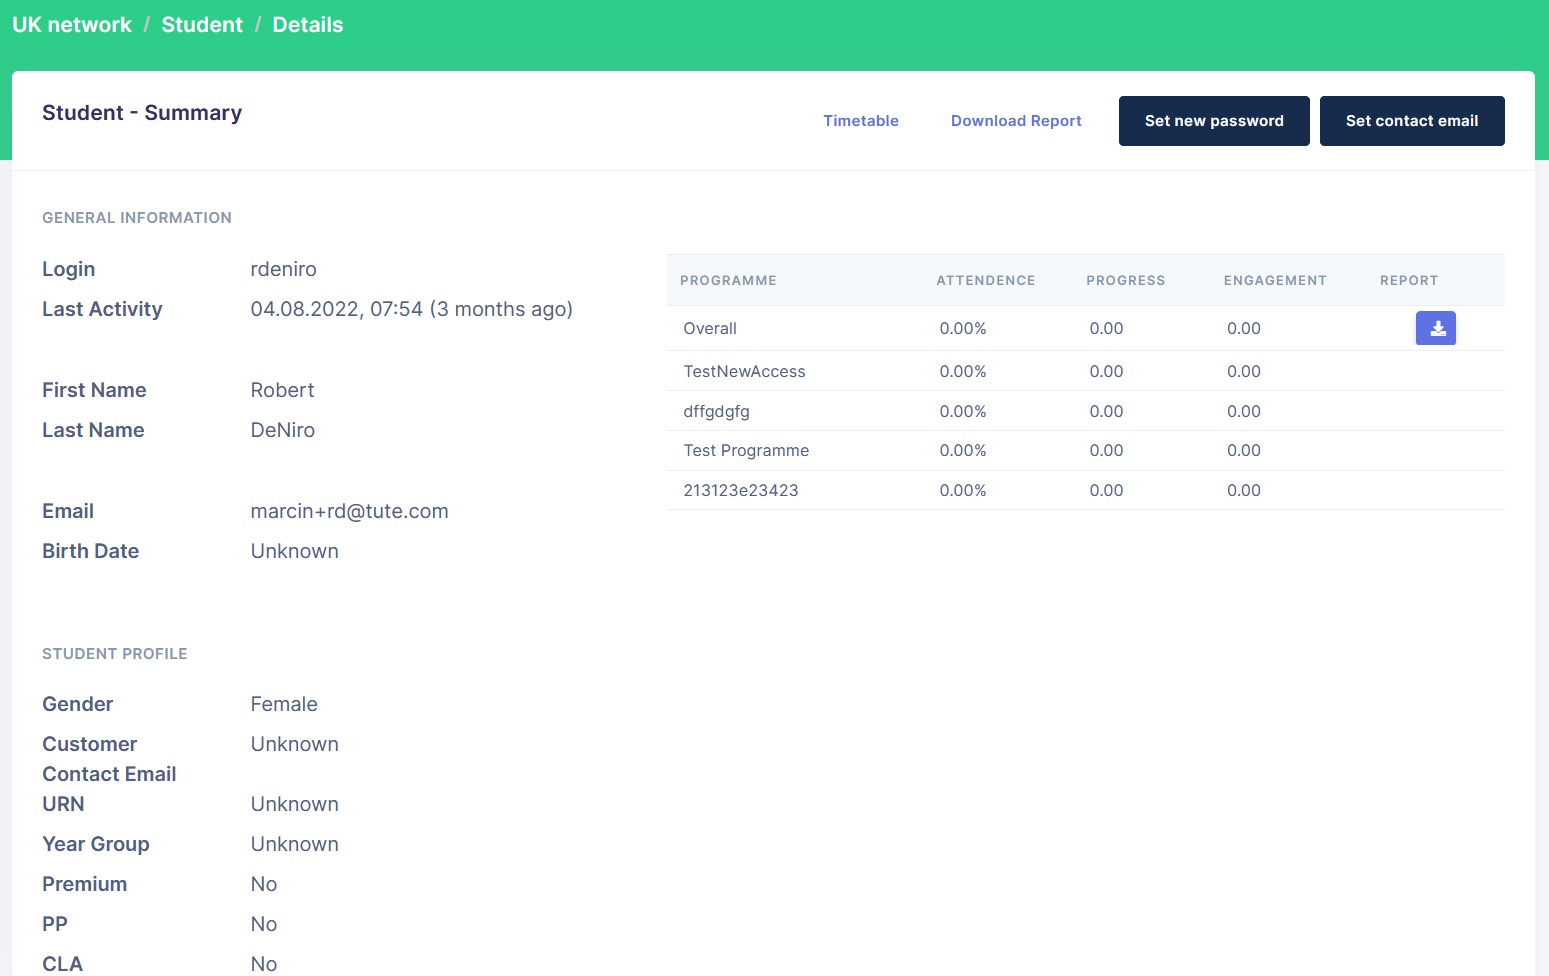The image size is (1549, 976).
Task: Download the Overall programme report
Action: click(x=1435, y=328)
